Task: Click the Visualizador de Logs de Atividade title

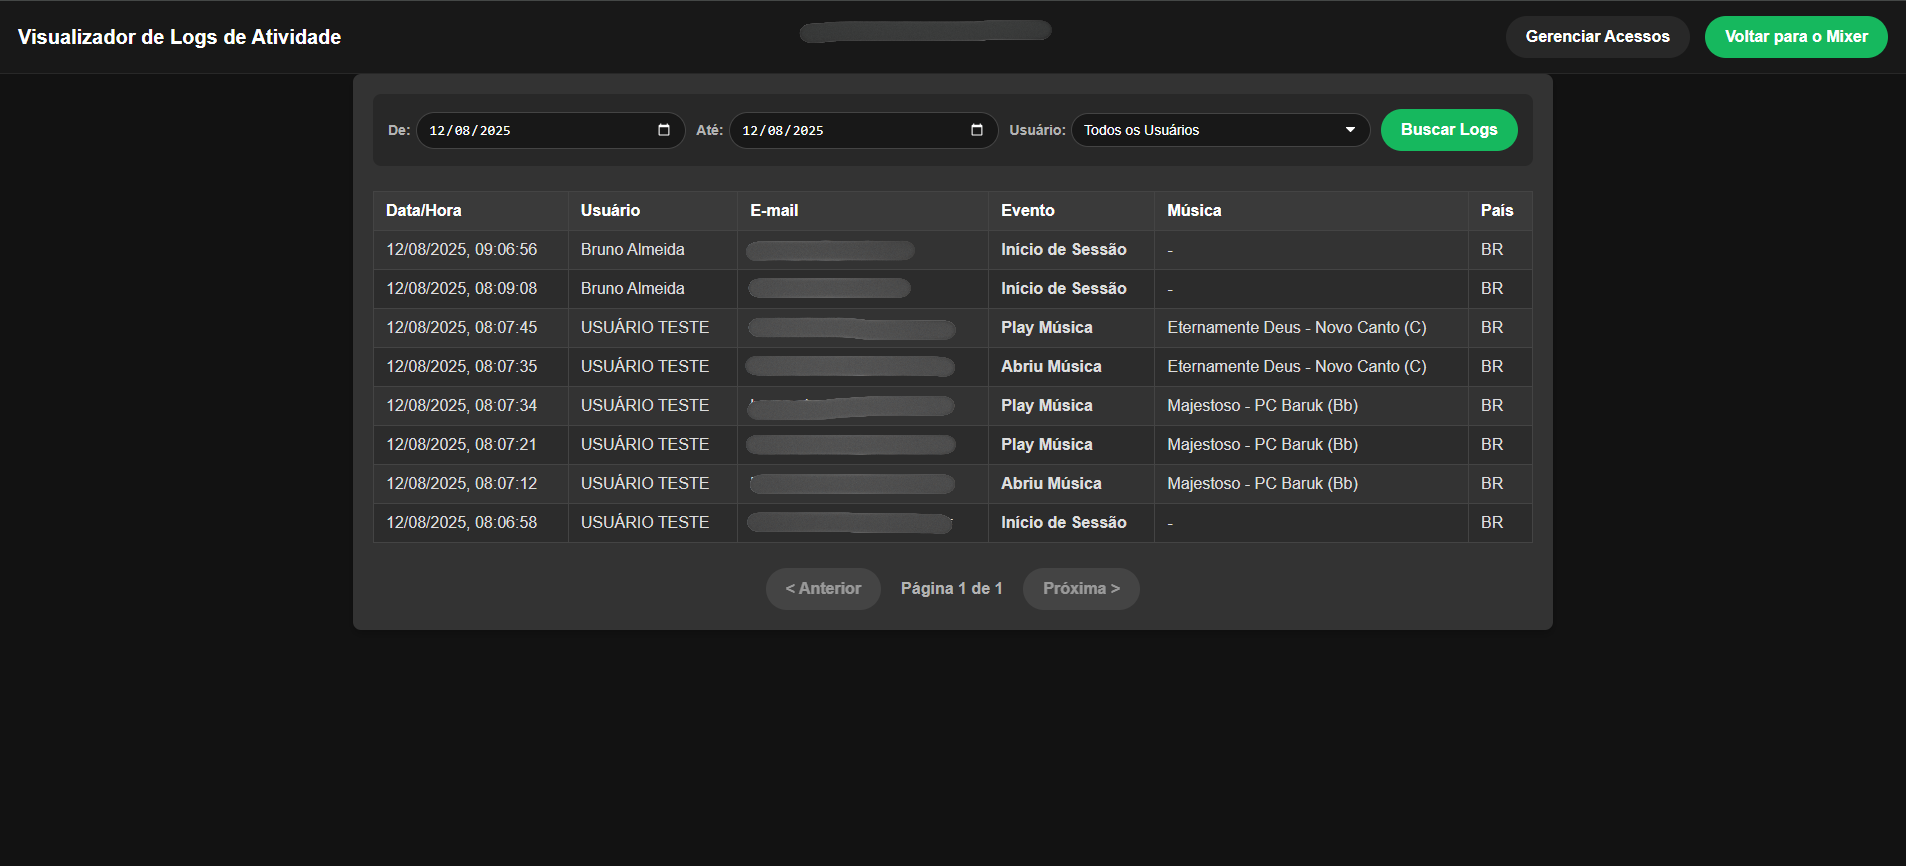Action: point(179,37)
